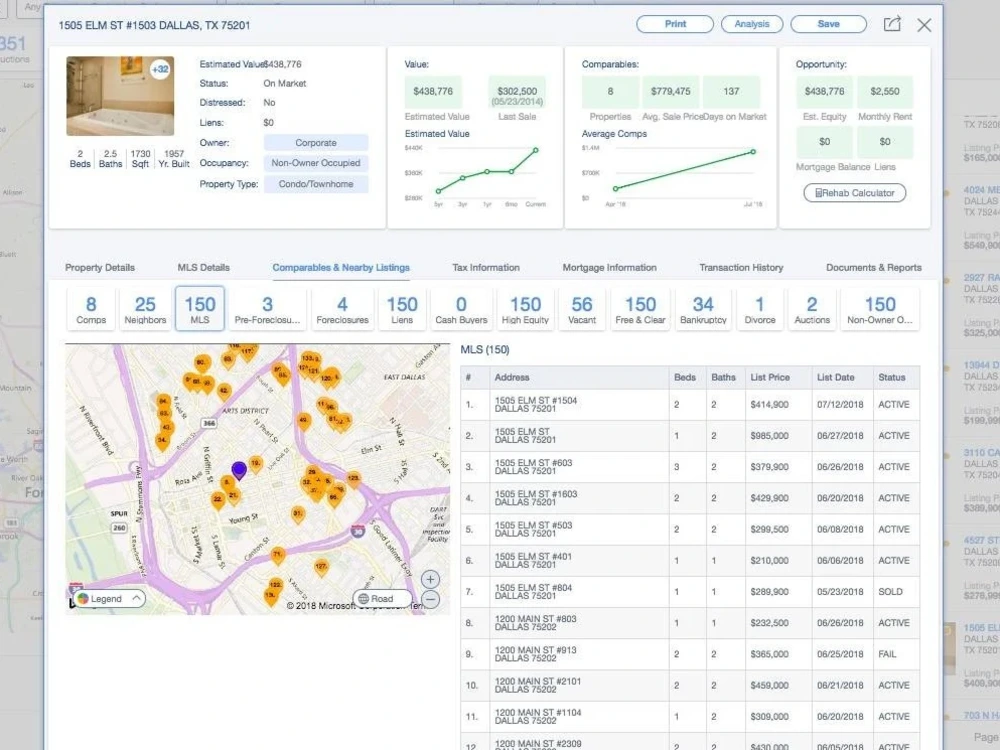This screenshot has height=750, width=1000.
Task: View the Transaction History tab
Action: (741, 268)
